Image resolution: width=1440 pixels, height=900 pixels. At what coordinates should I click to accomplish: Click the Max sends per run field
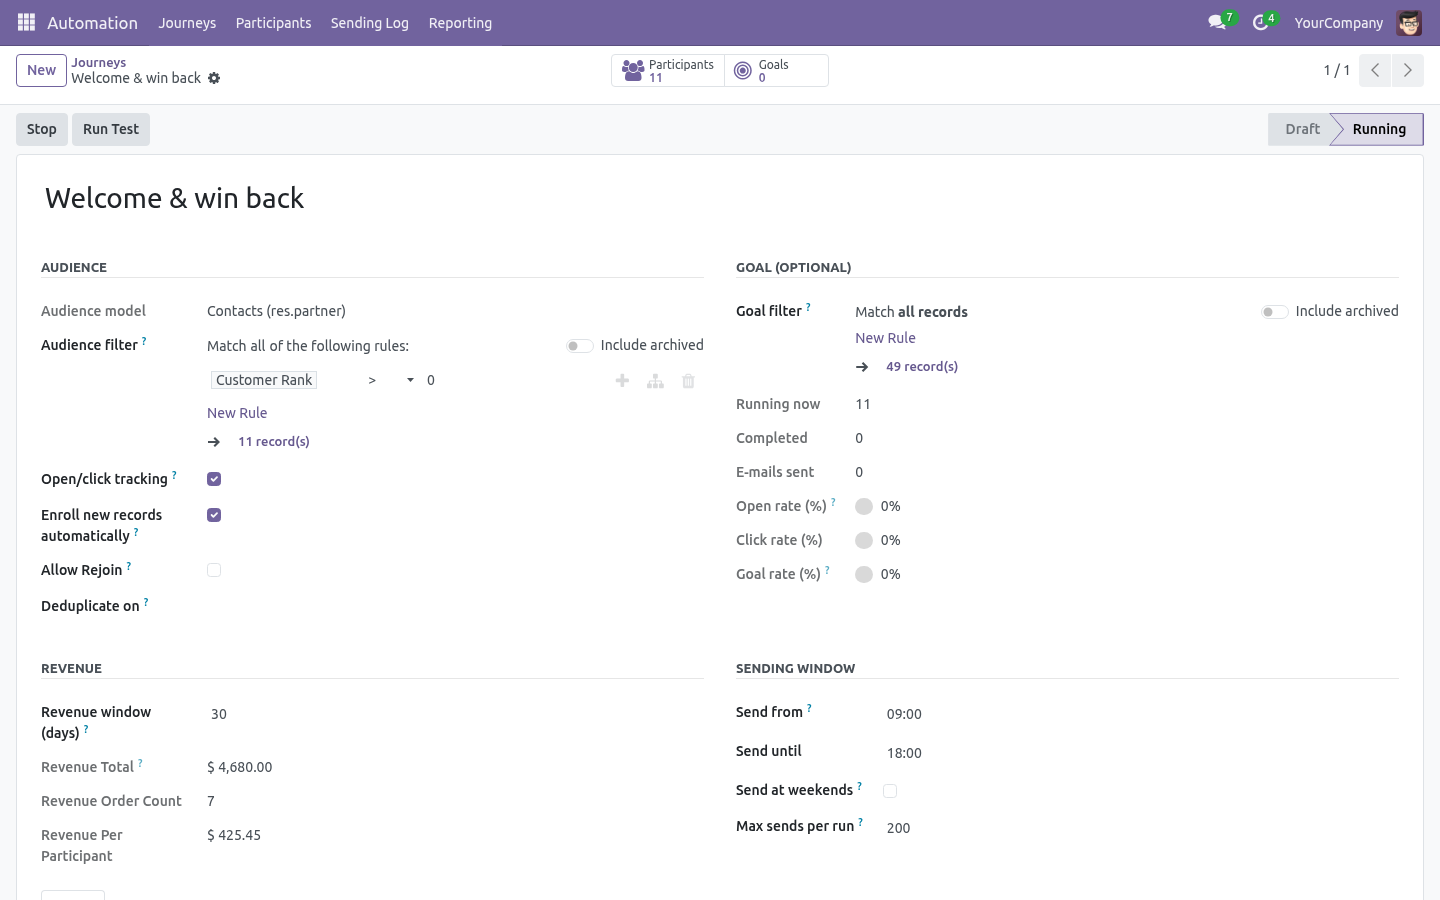point(1141,828)
